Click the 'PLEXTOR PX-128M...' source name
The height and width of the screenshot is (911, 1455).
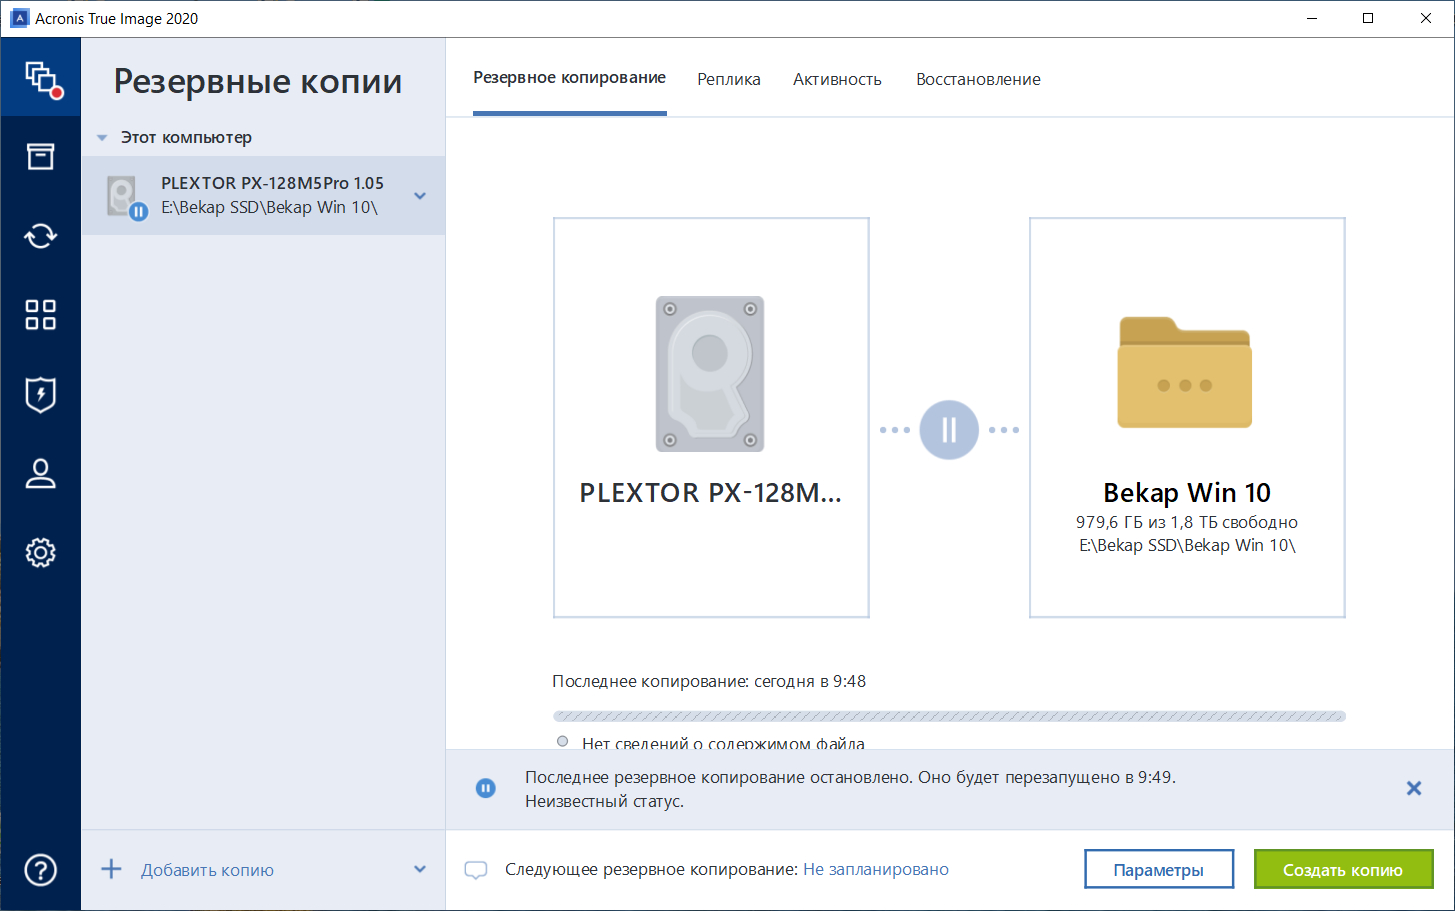pos(711,493)
